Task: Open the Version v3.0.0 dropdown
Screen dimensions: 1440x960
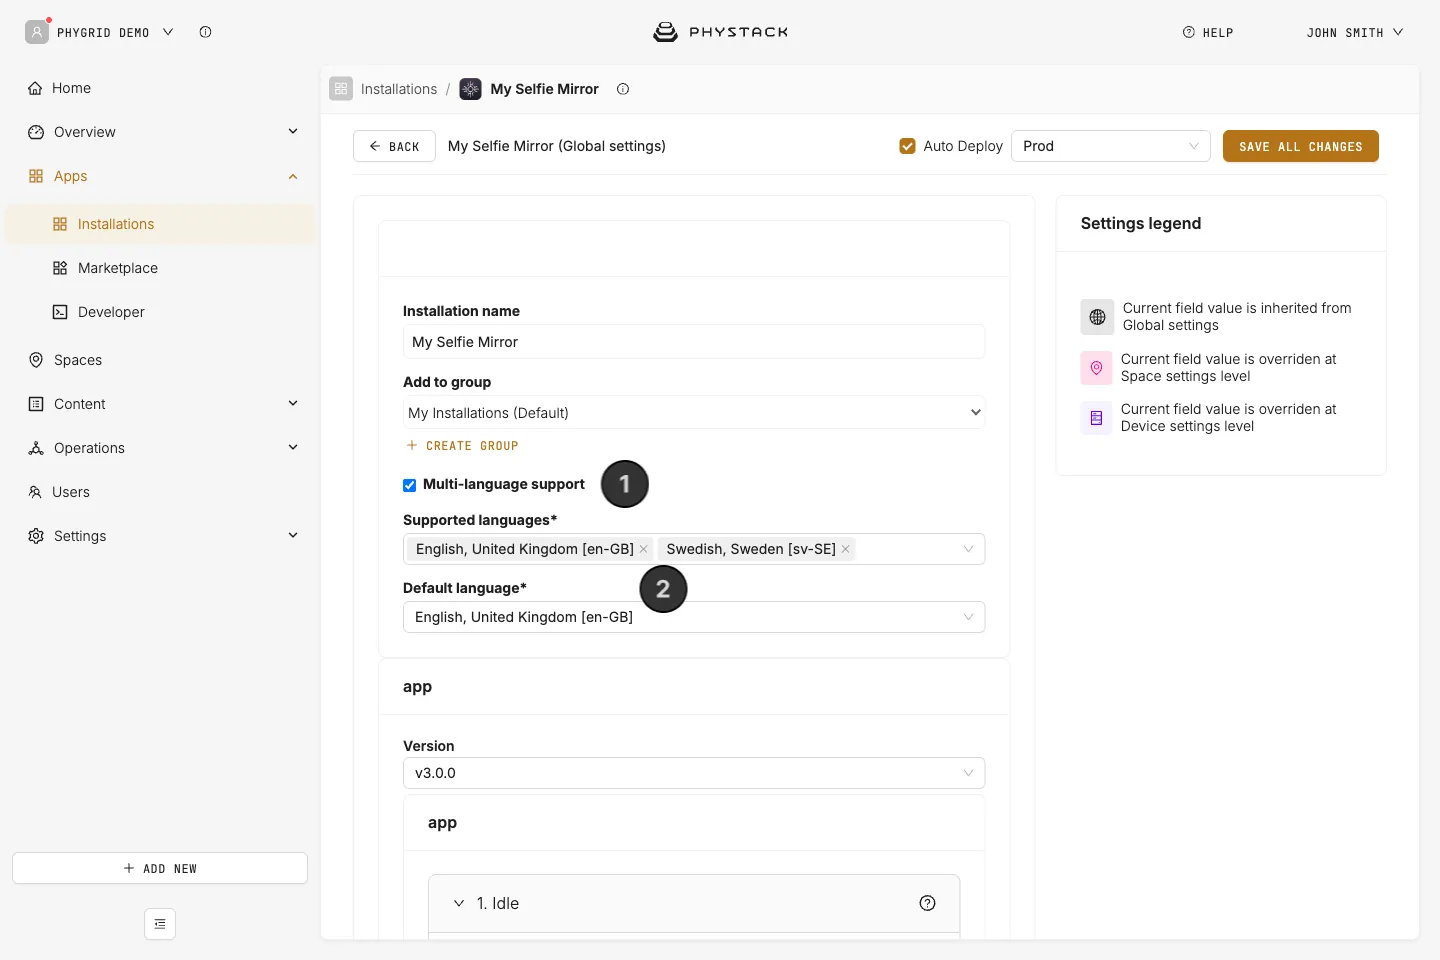Action: click(x=694, y=773)
